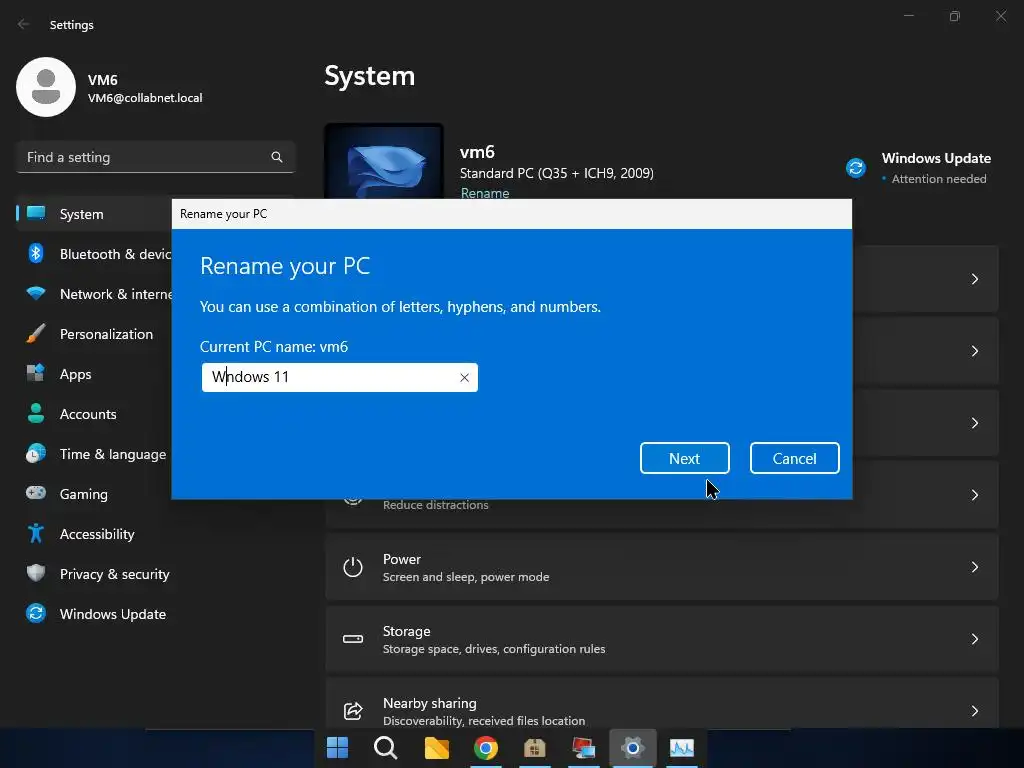The image size is (1024, 768).
Task: Click the Time & language clock icon
Action: click(x=36, y=453)
